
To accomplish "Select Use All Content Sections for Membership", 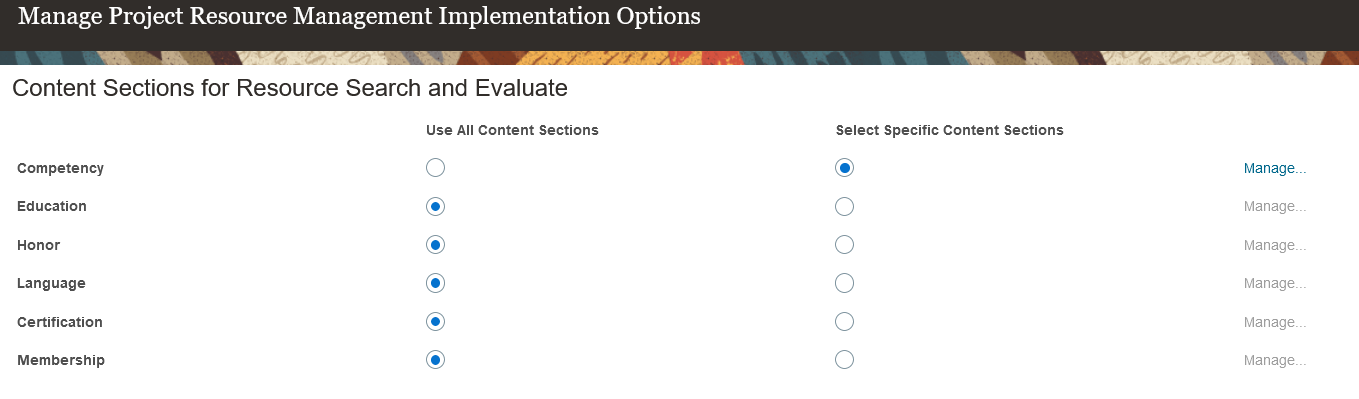I will [435, 360].
